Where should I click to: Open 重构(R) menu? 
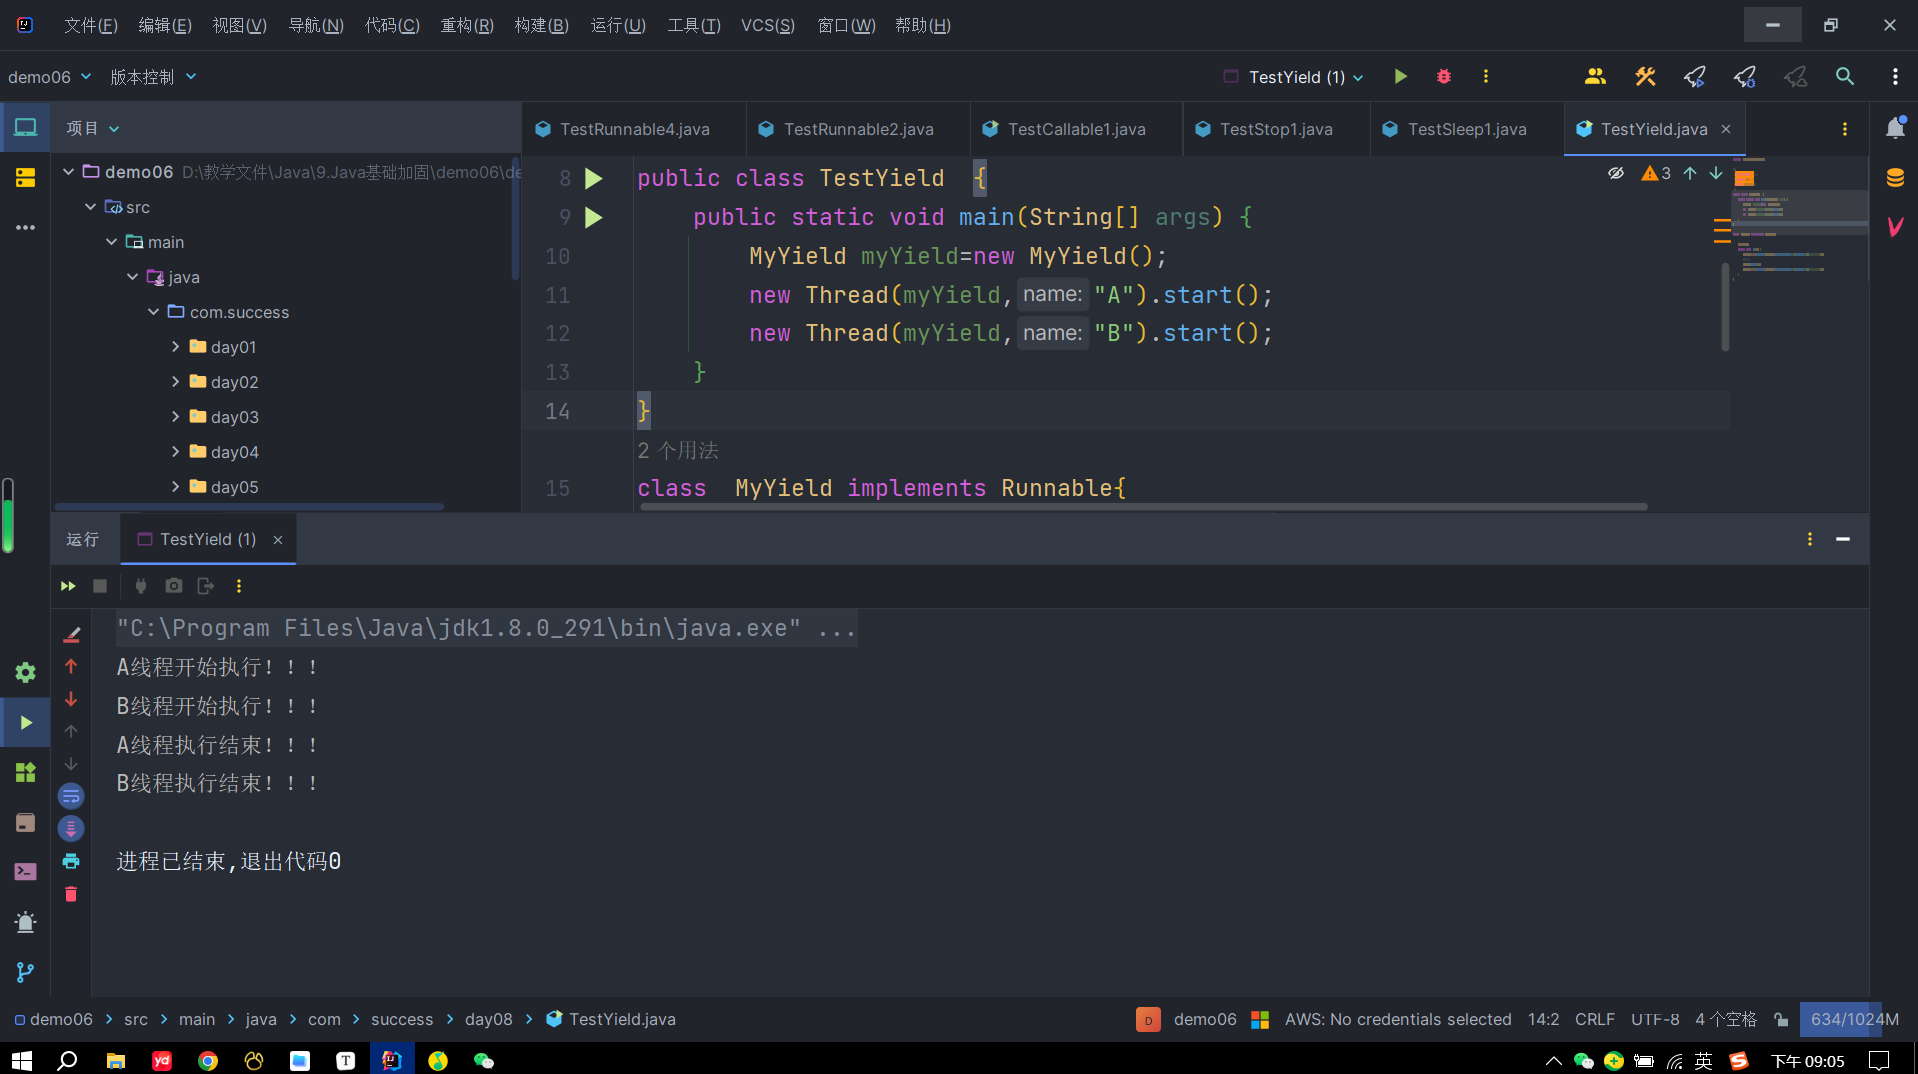[x=467, y=25]
